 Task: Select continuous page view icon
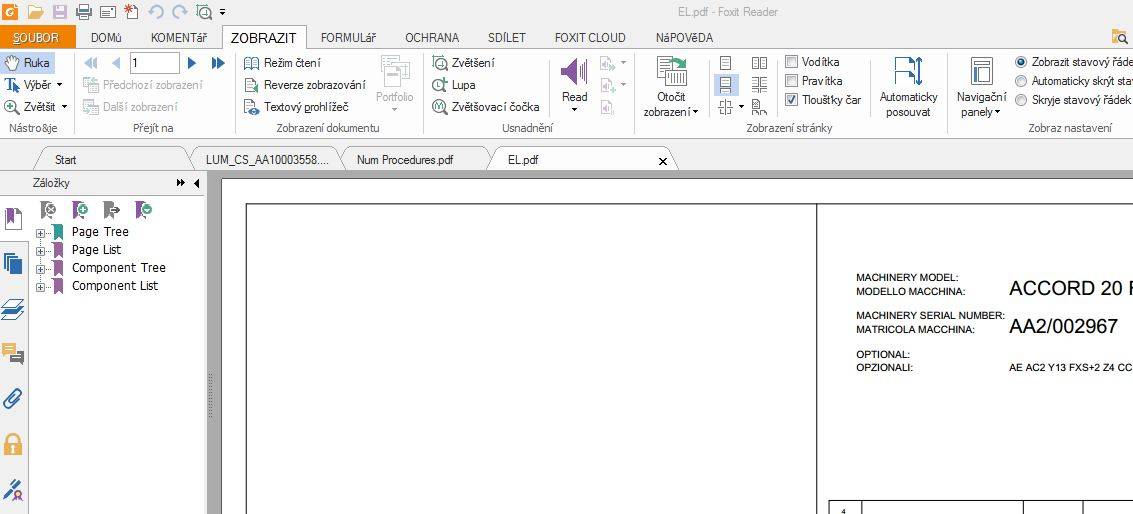(726, 85)
